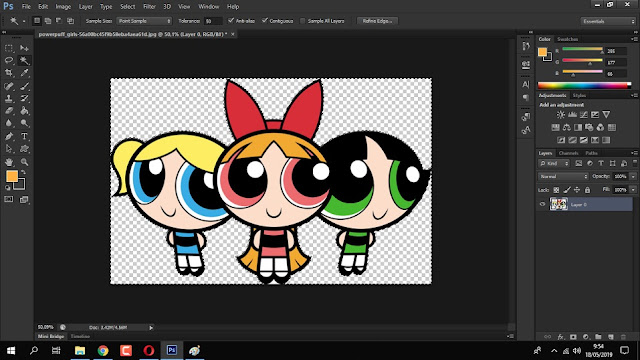
Task: Select the Spot Healing Brush tool
Action: (9, 86)
